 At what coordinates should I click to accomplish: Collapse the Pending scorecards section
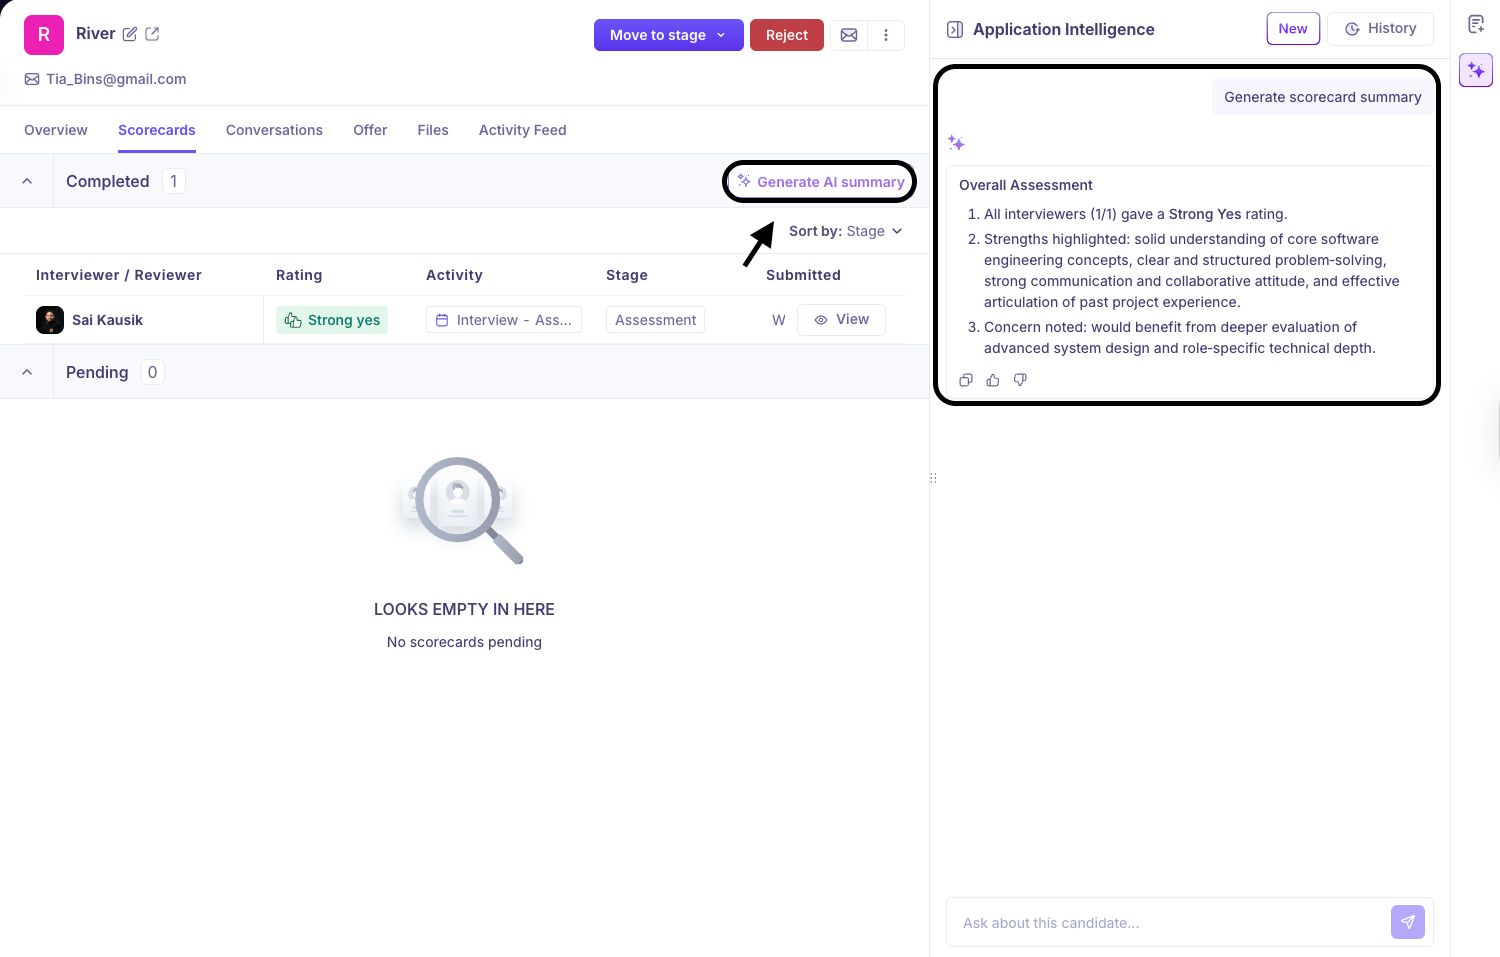coord(27,372)
